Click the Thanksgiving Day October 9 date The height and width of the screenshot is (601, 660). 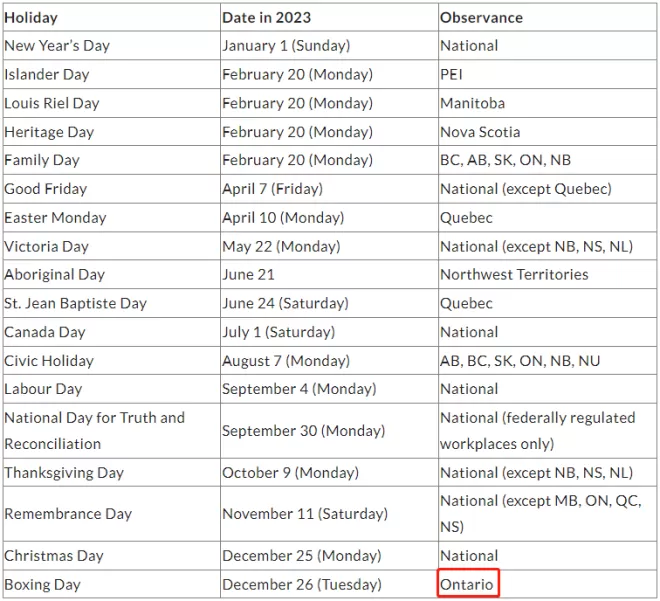point(290,473)
